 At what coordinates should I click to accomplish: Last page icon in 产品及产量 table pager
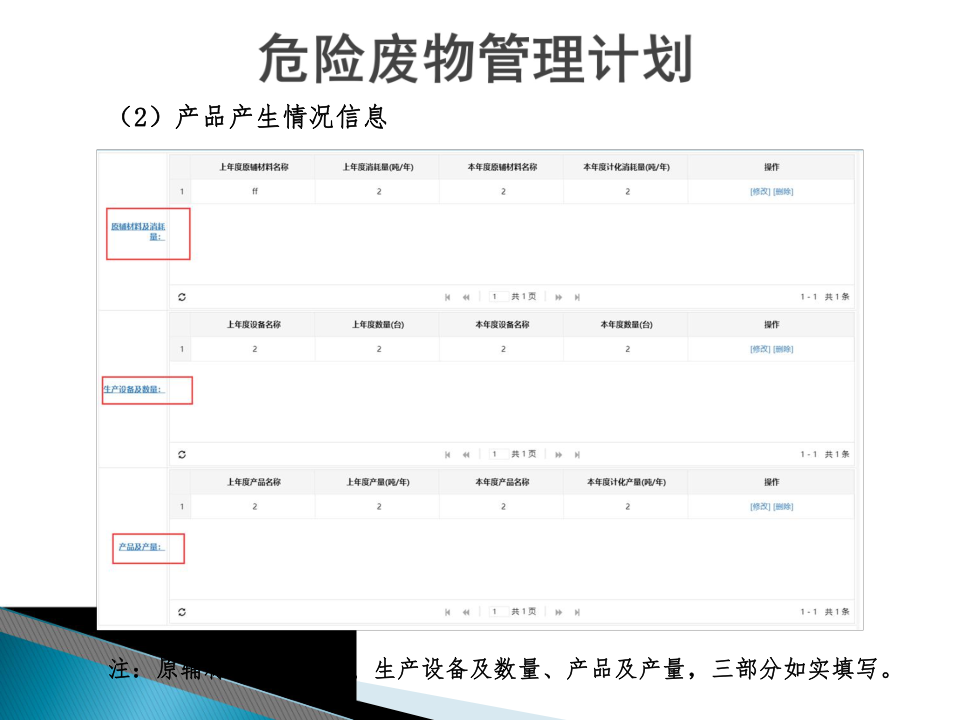(x=577, y=612)
